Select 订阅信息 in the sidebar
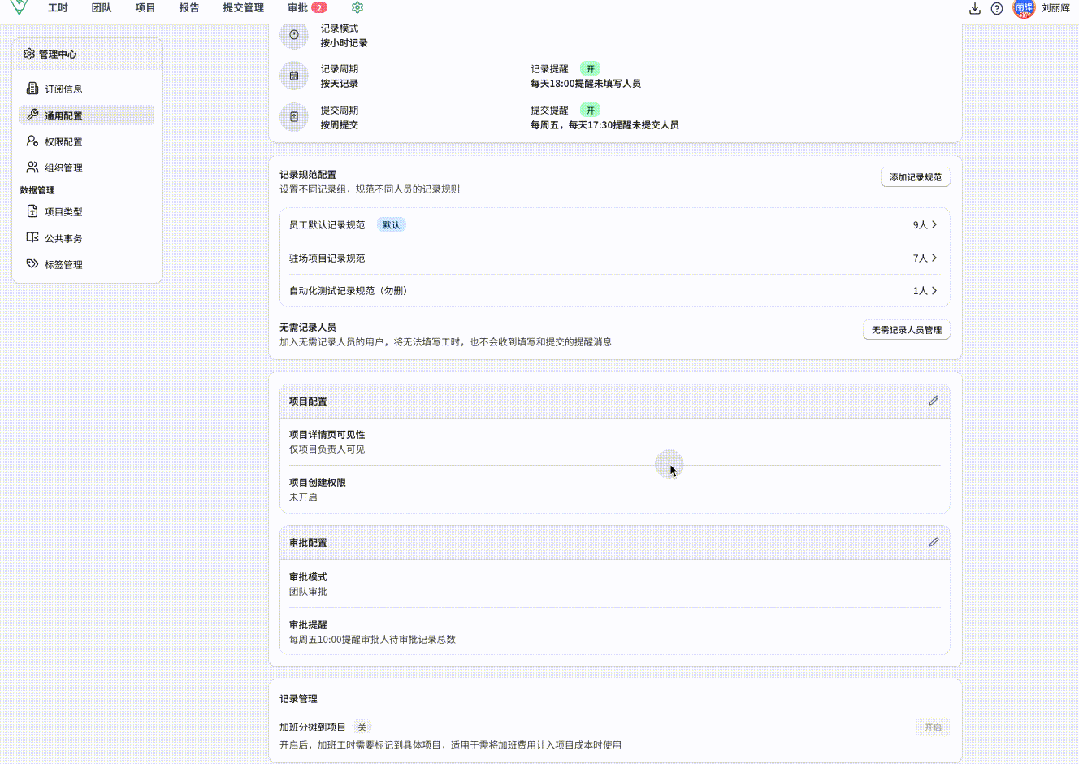The width and height of the screenshot is (1079, 764). coord(87,89)
